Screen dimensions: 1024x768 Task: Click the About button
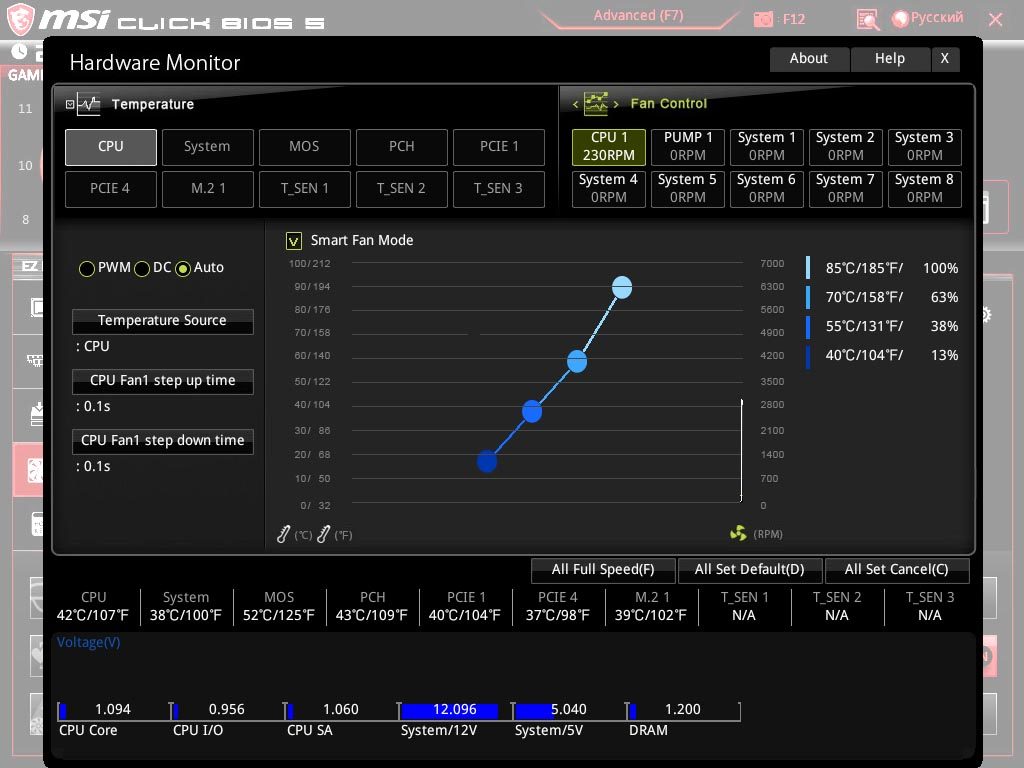(x=809, y=59)
